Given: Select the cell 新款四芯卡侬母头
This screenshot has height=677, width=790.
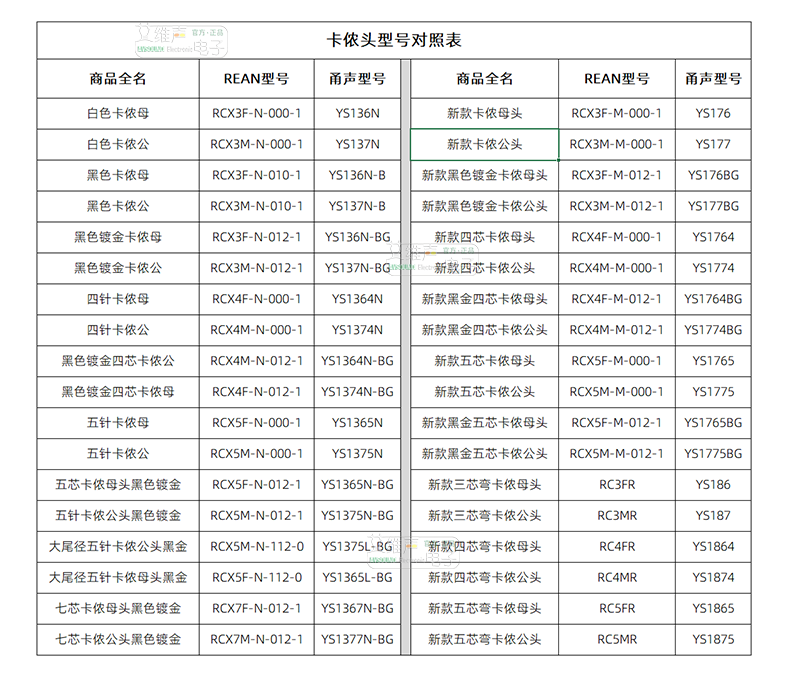Looking at the screenshot, I should click(485, 237).
